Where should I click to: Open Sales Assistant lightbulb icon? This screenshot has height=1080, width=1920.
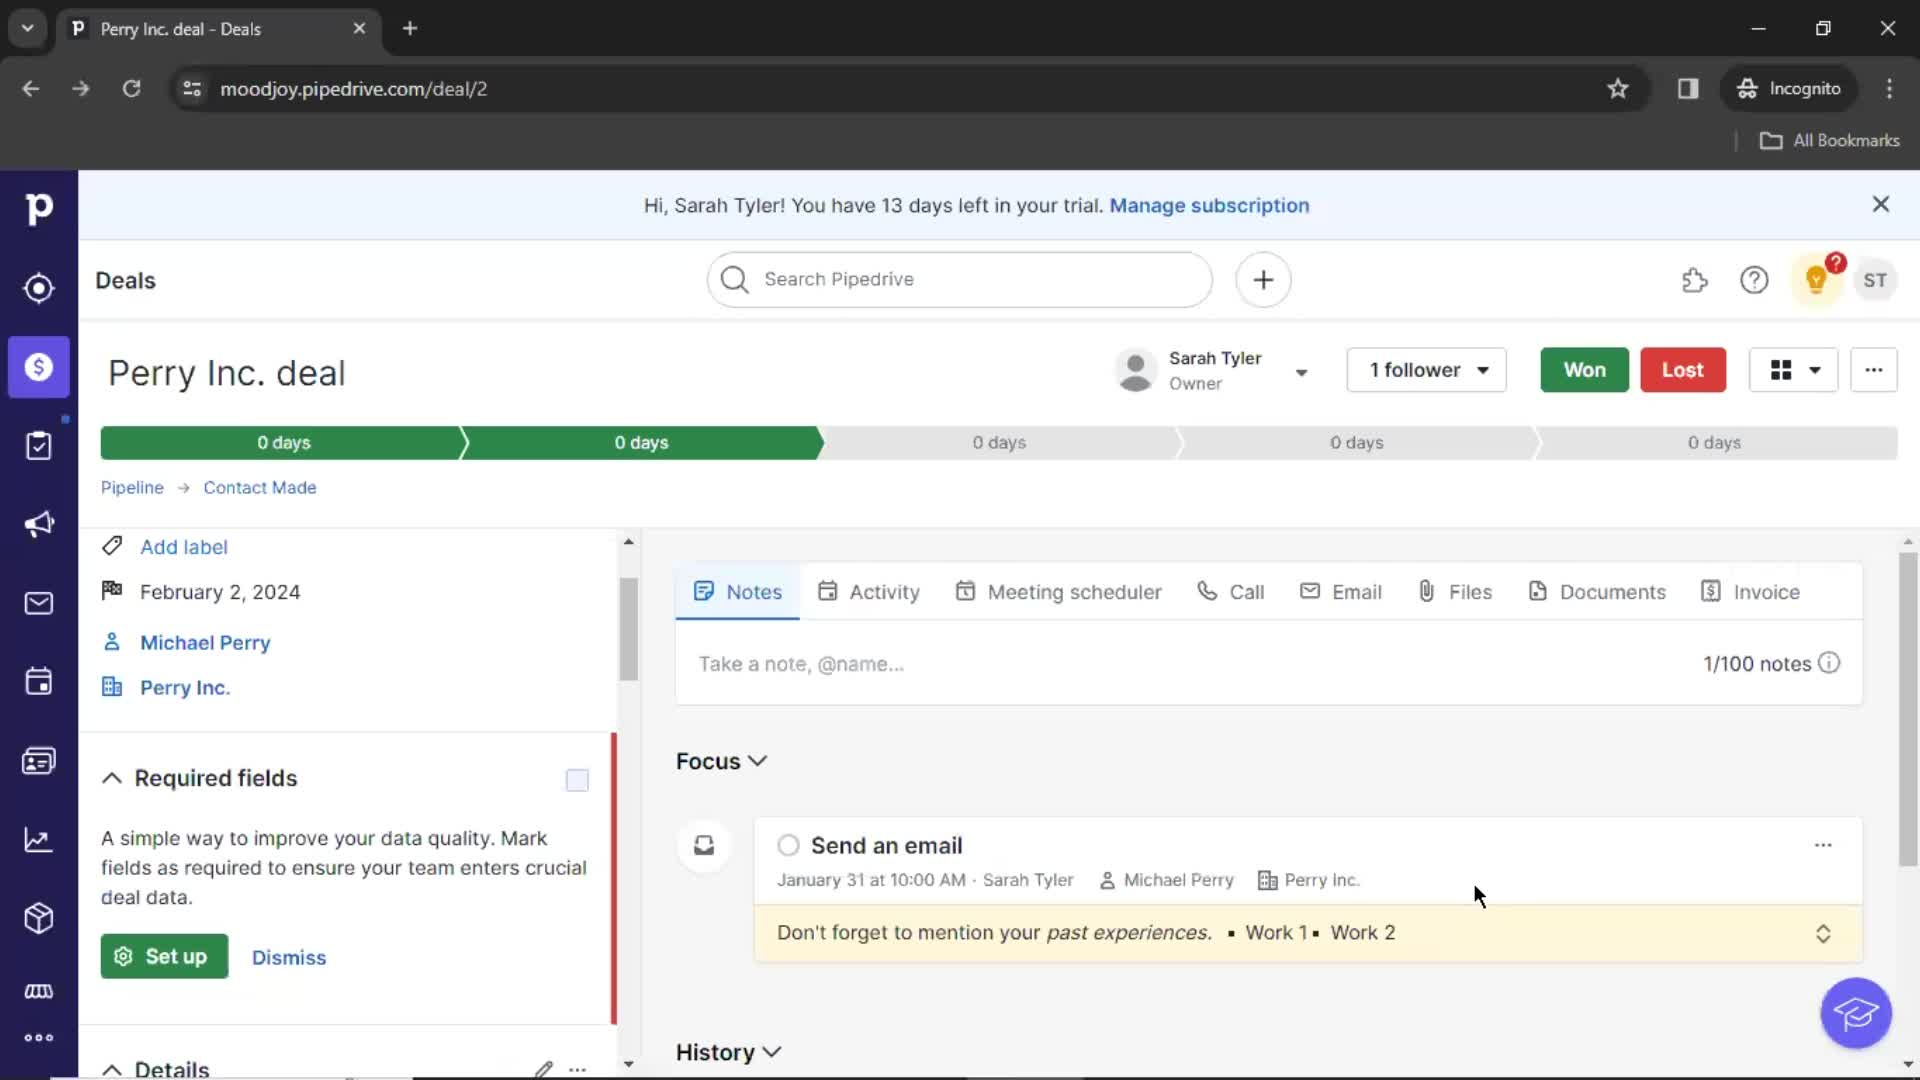[x=1816, y=280]
